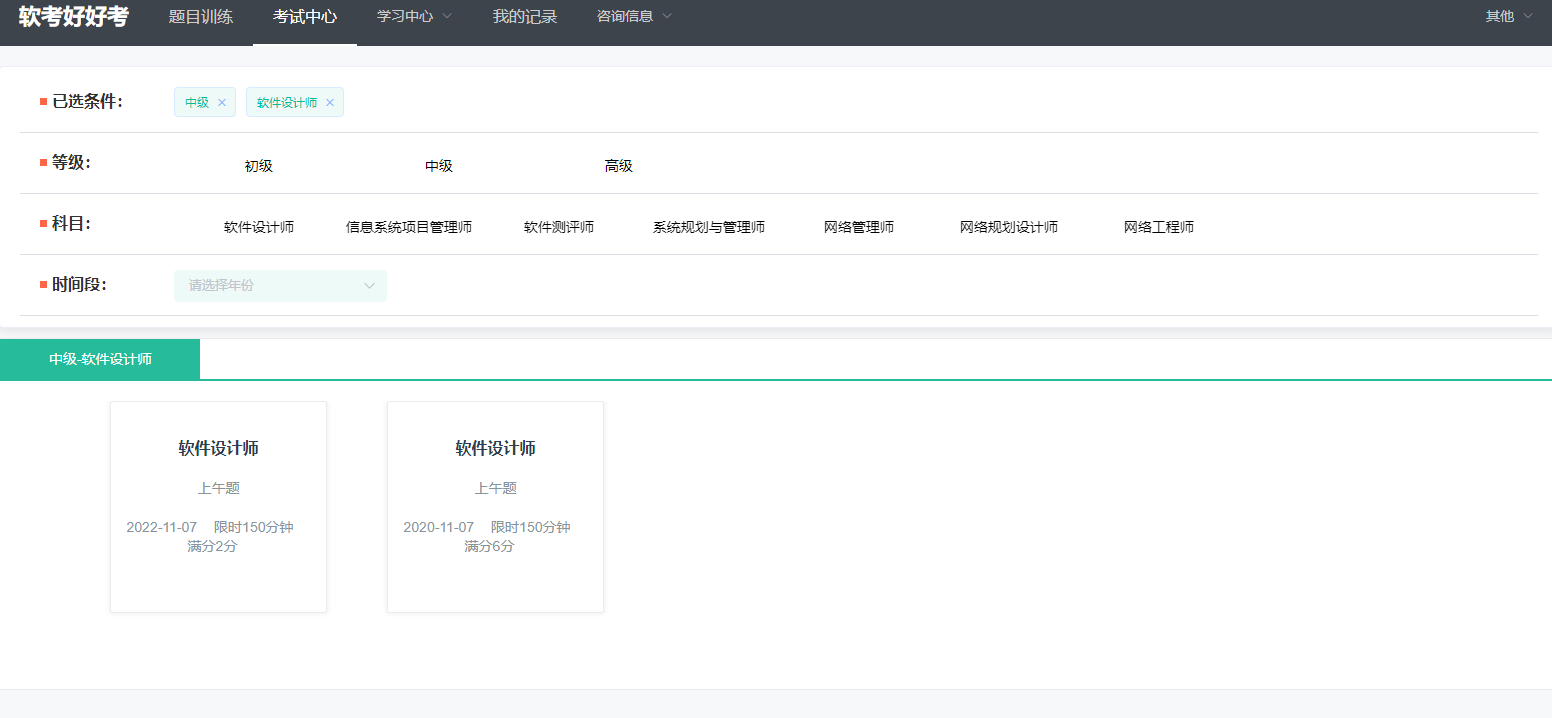This screenshot has width=1552, height=718.
Task: Click 满分6分 text on exam card
Action: click(x=489, y=547)
